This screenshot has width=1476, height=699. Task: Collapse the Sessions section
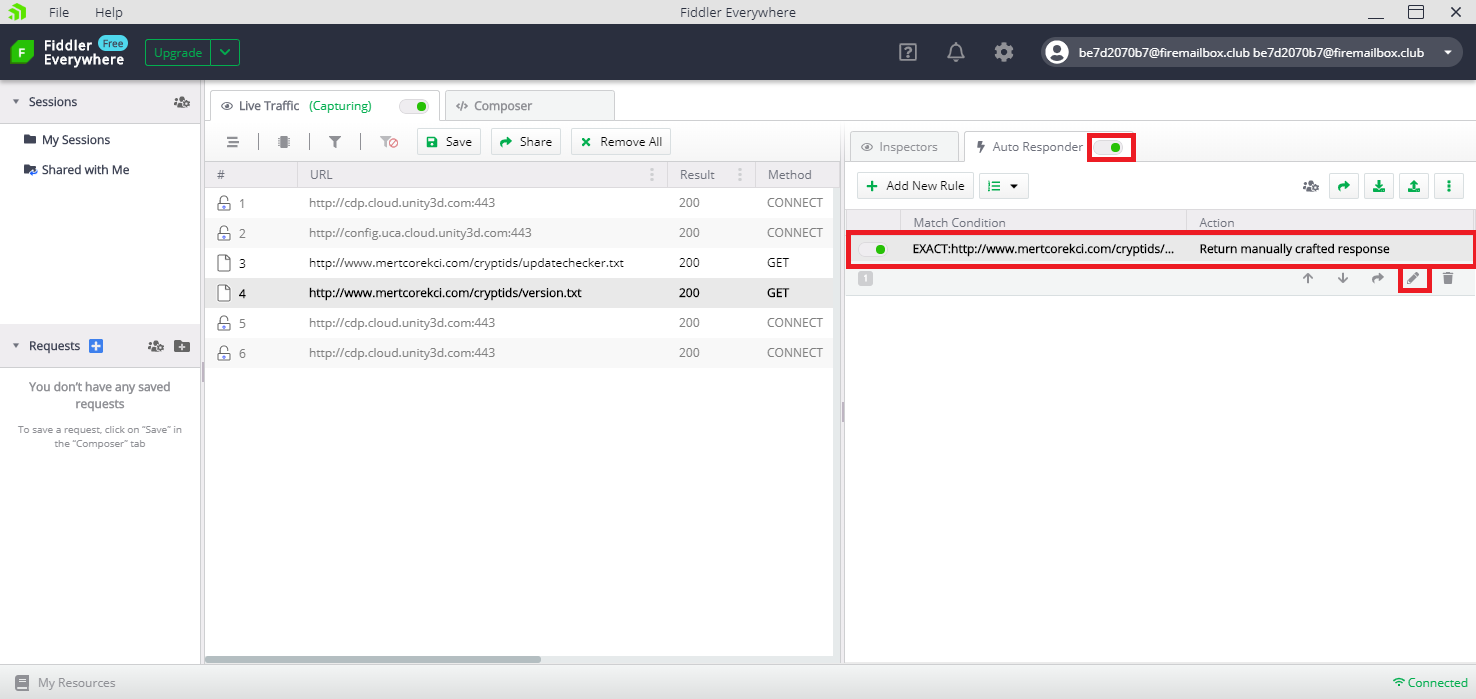(x=16, y=102)
